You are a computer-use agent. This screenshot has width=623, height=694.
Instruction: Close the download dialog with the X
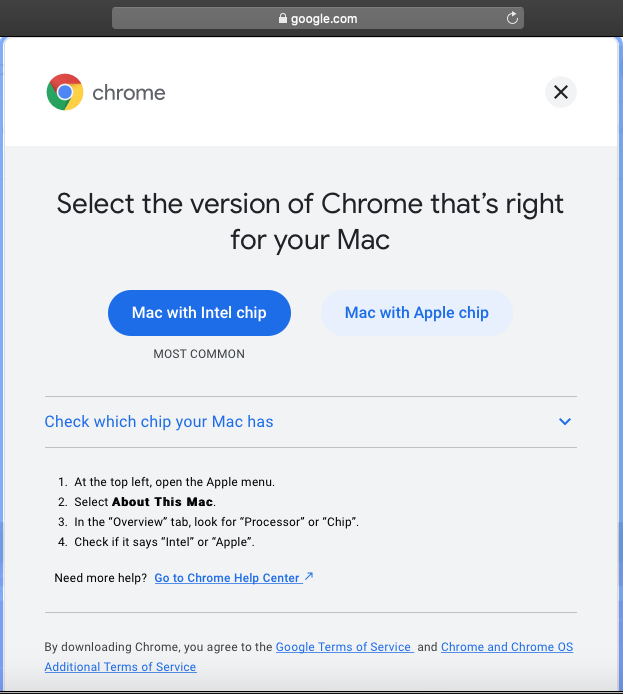coord(561,92)
